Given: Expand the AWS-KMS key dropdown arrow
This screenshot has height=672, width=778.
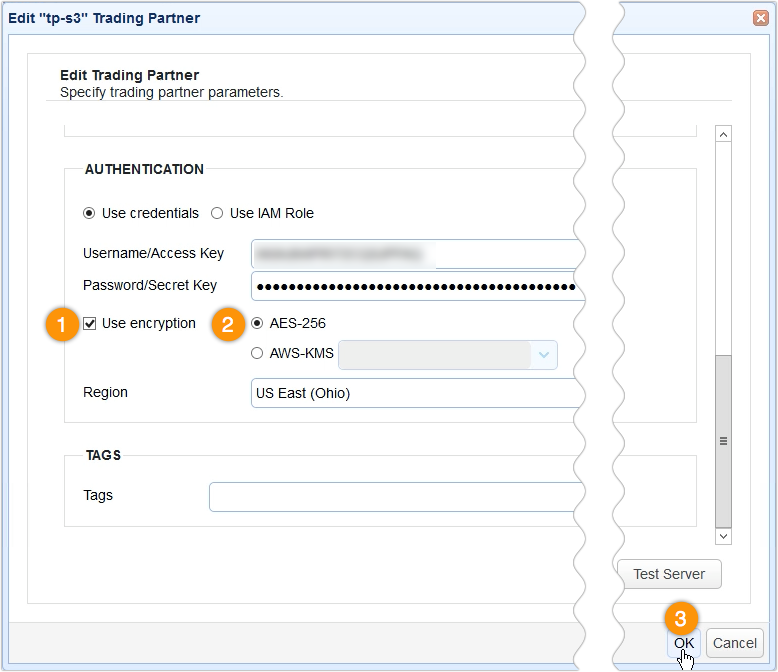Looking at the screenshot, I should click(544, 354).
